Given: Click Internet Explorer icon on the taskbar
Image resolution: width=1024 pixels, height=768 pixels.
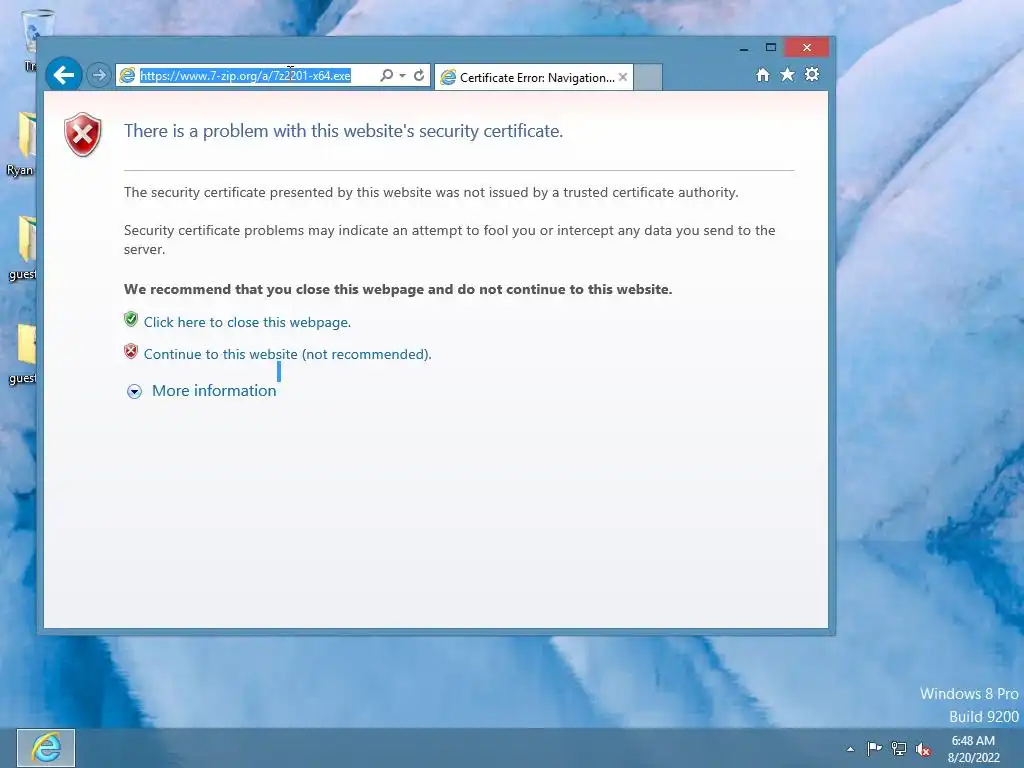Looking at the screenshot, I should click(46, 748).
